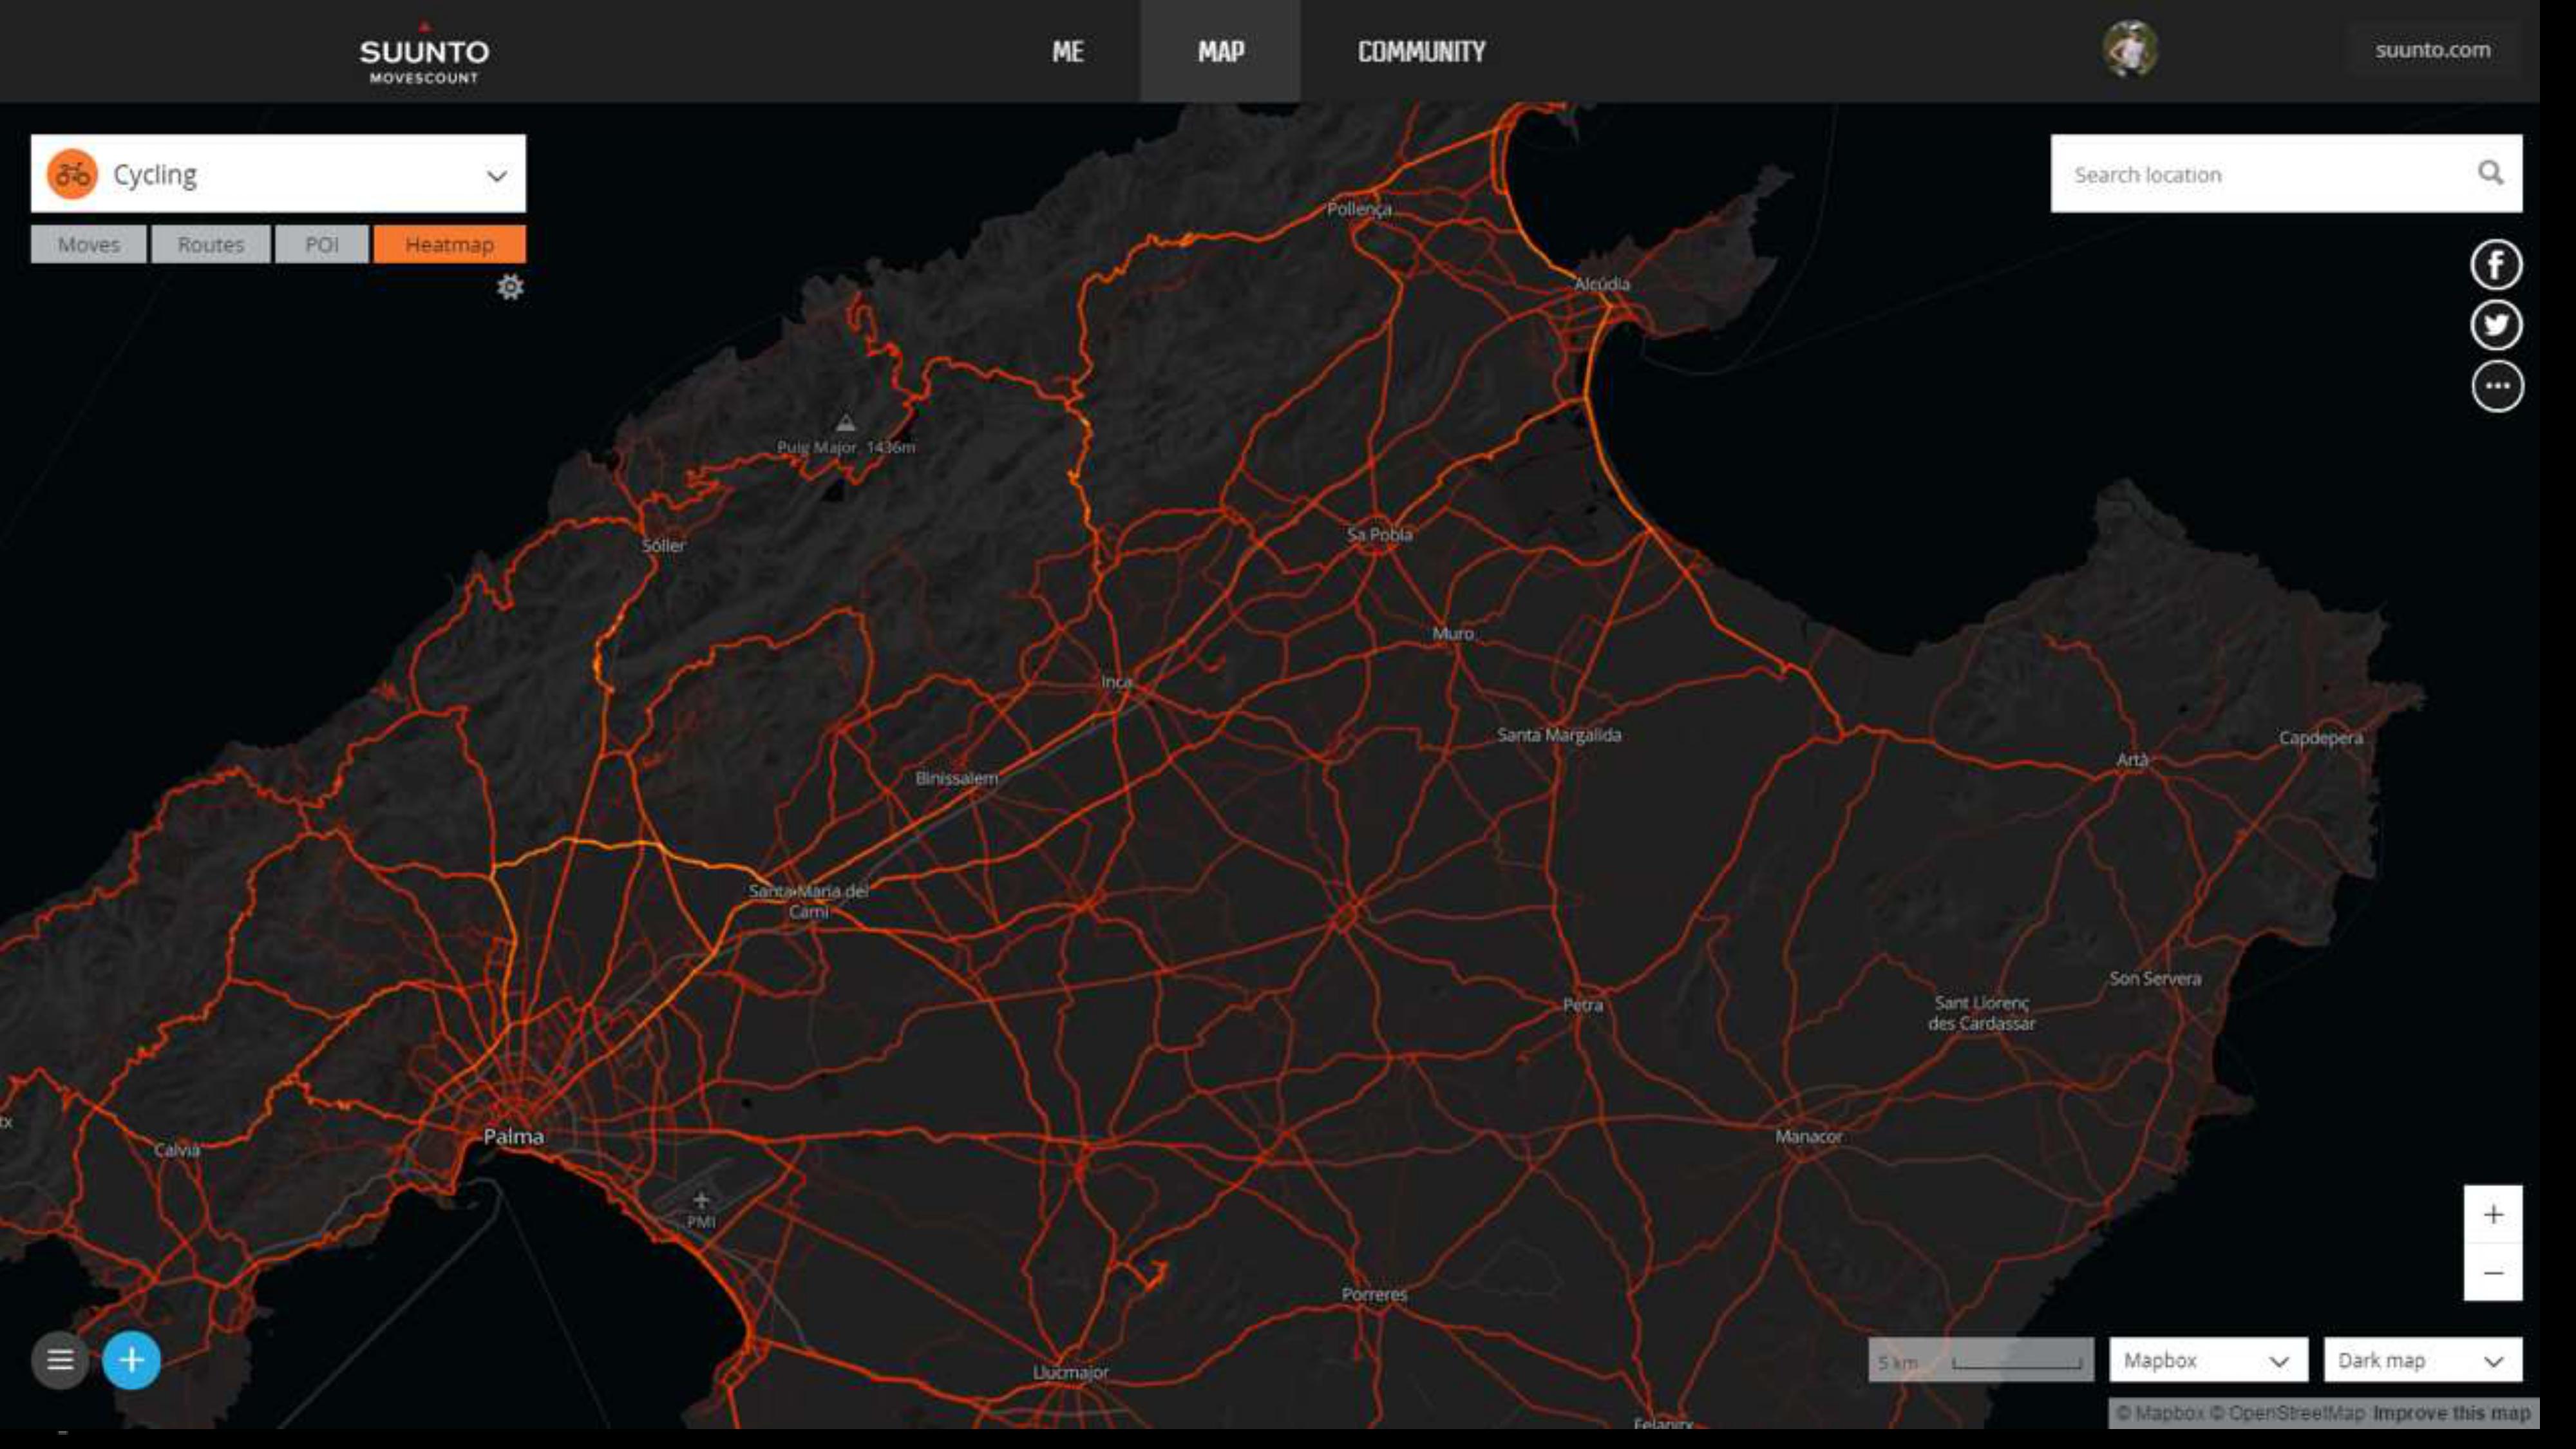
Task: Zoom out the map
Action: click(2492, 1273)
